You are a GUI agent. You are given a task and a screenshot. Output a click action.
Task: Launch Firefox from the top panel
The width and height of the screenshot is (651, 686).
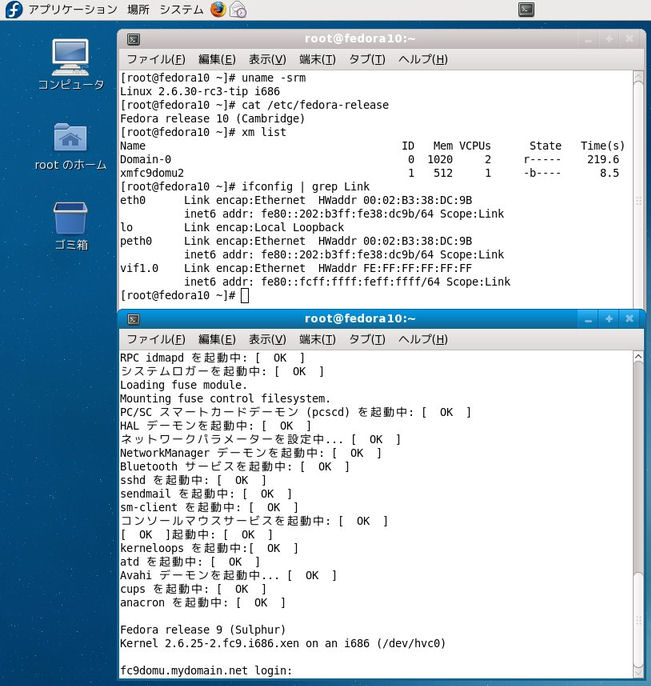click(218, 9)
